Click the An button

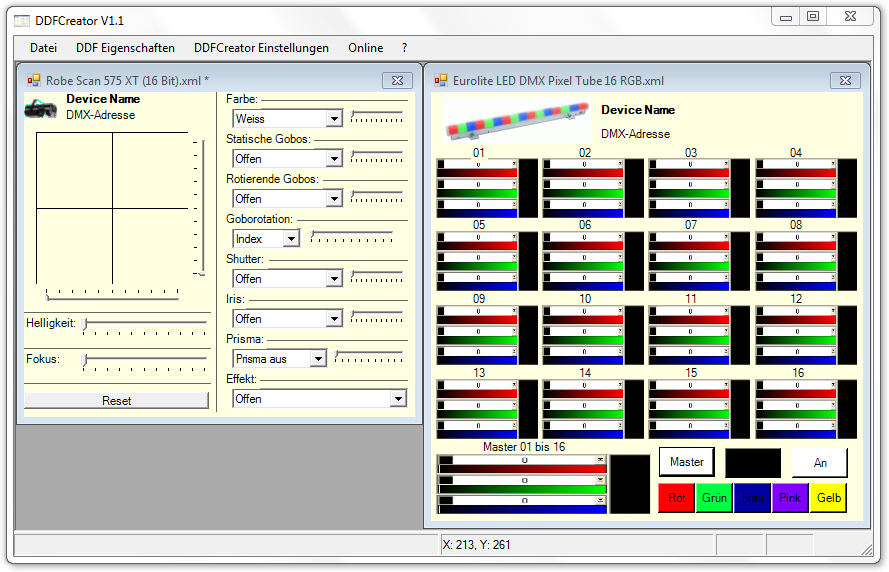point(820,463)
